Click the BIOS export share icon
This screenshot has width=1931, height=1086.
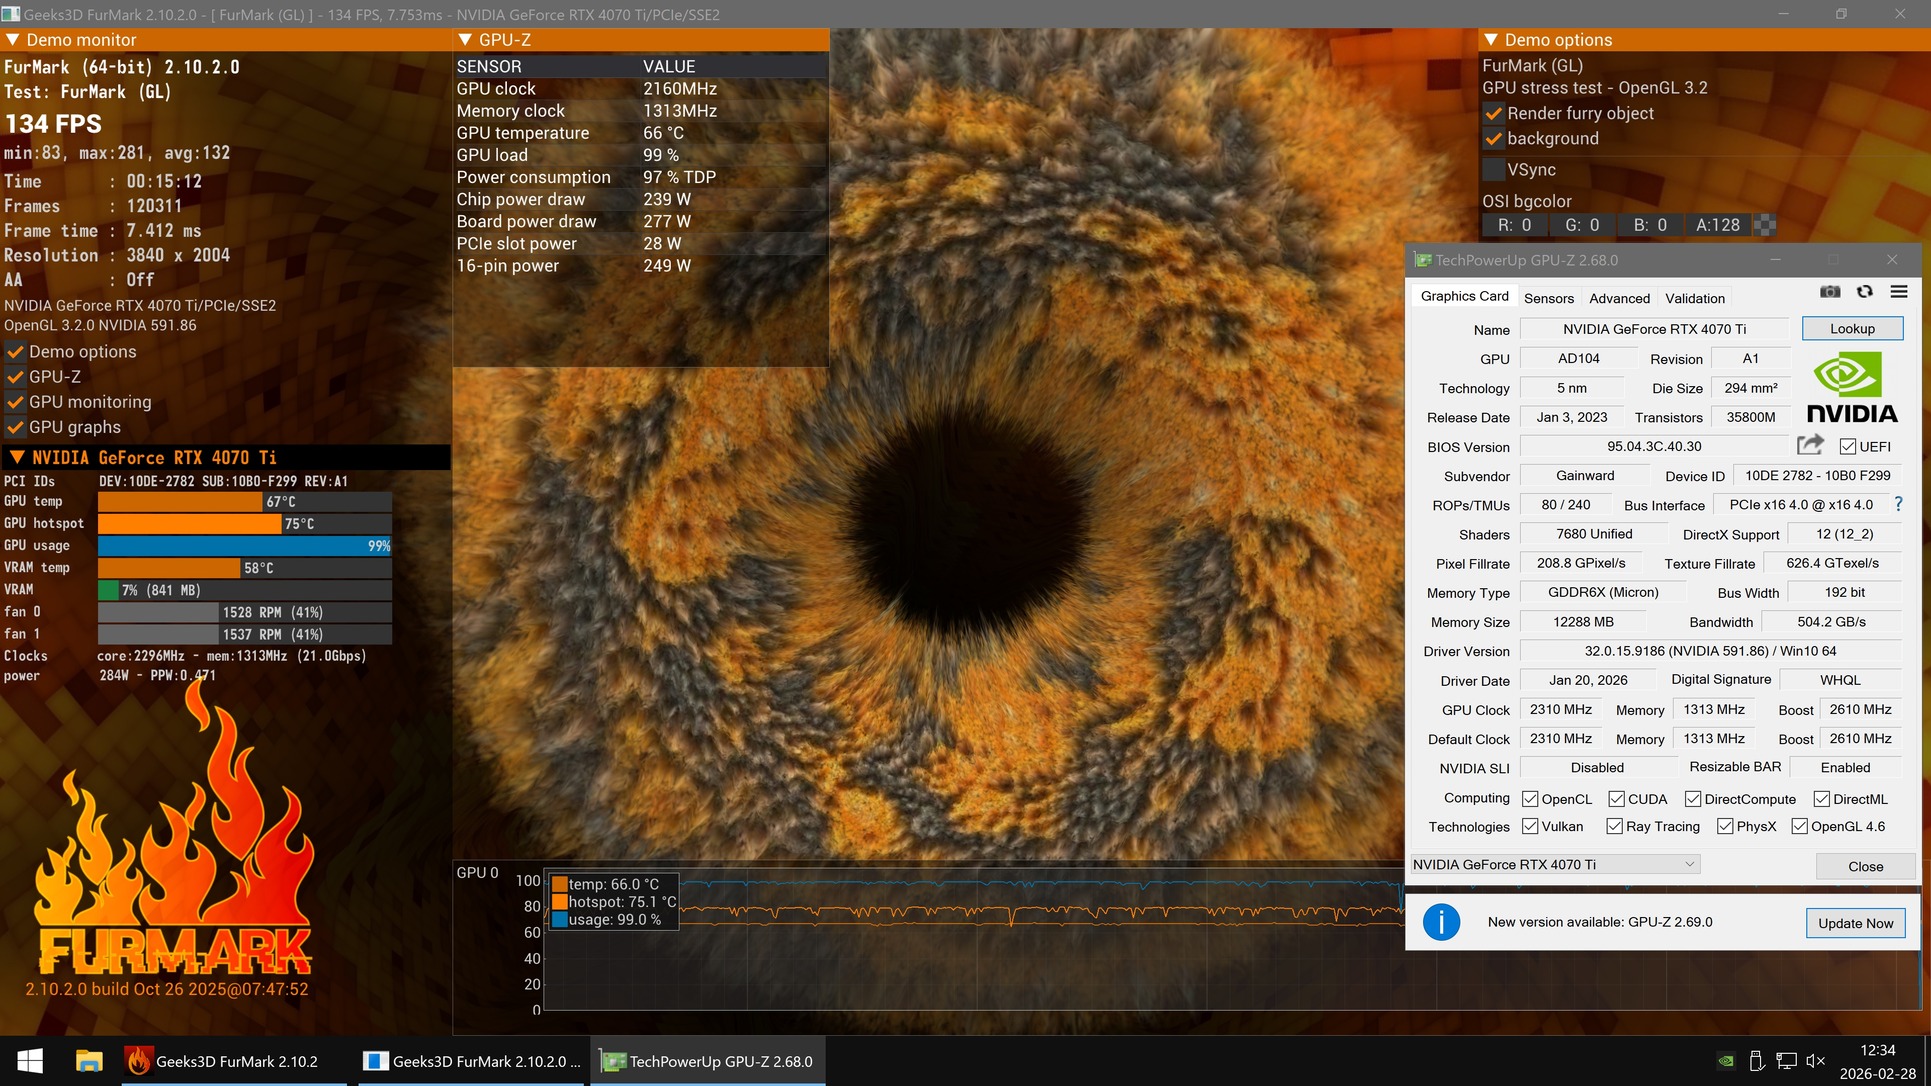click(1809, 446)
